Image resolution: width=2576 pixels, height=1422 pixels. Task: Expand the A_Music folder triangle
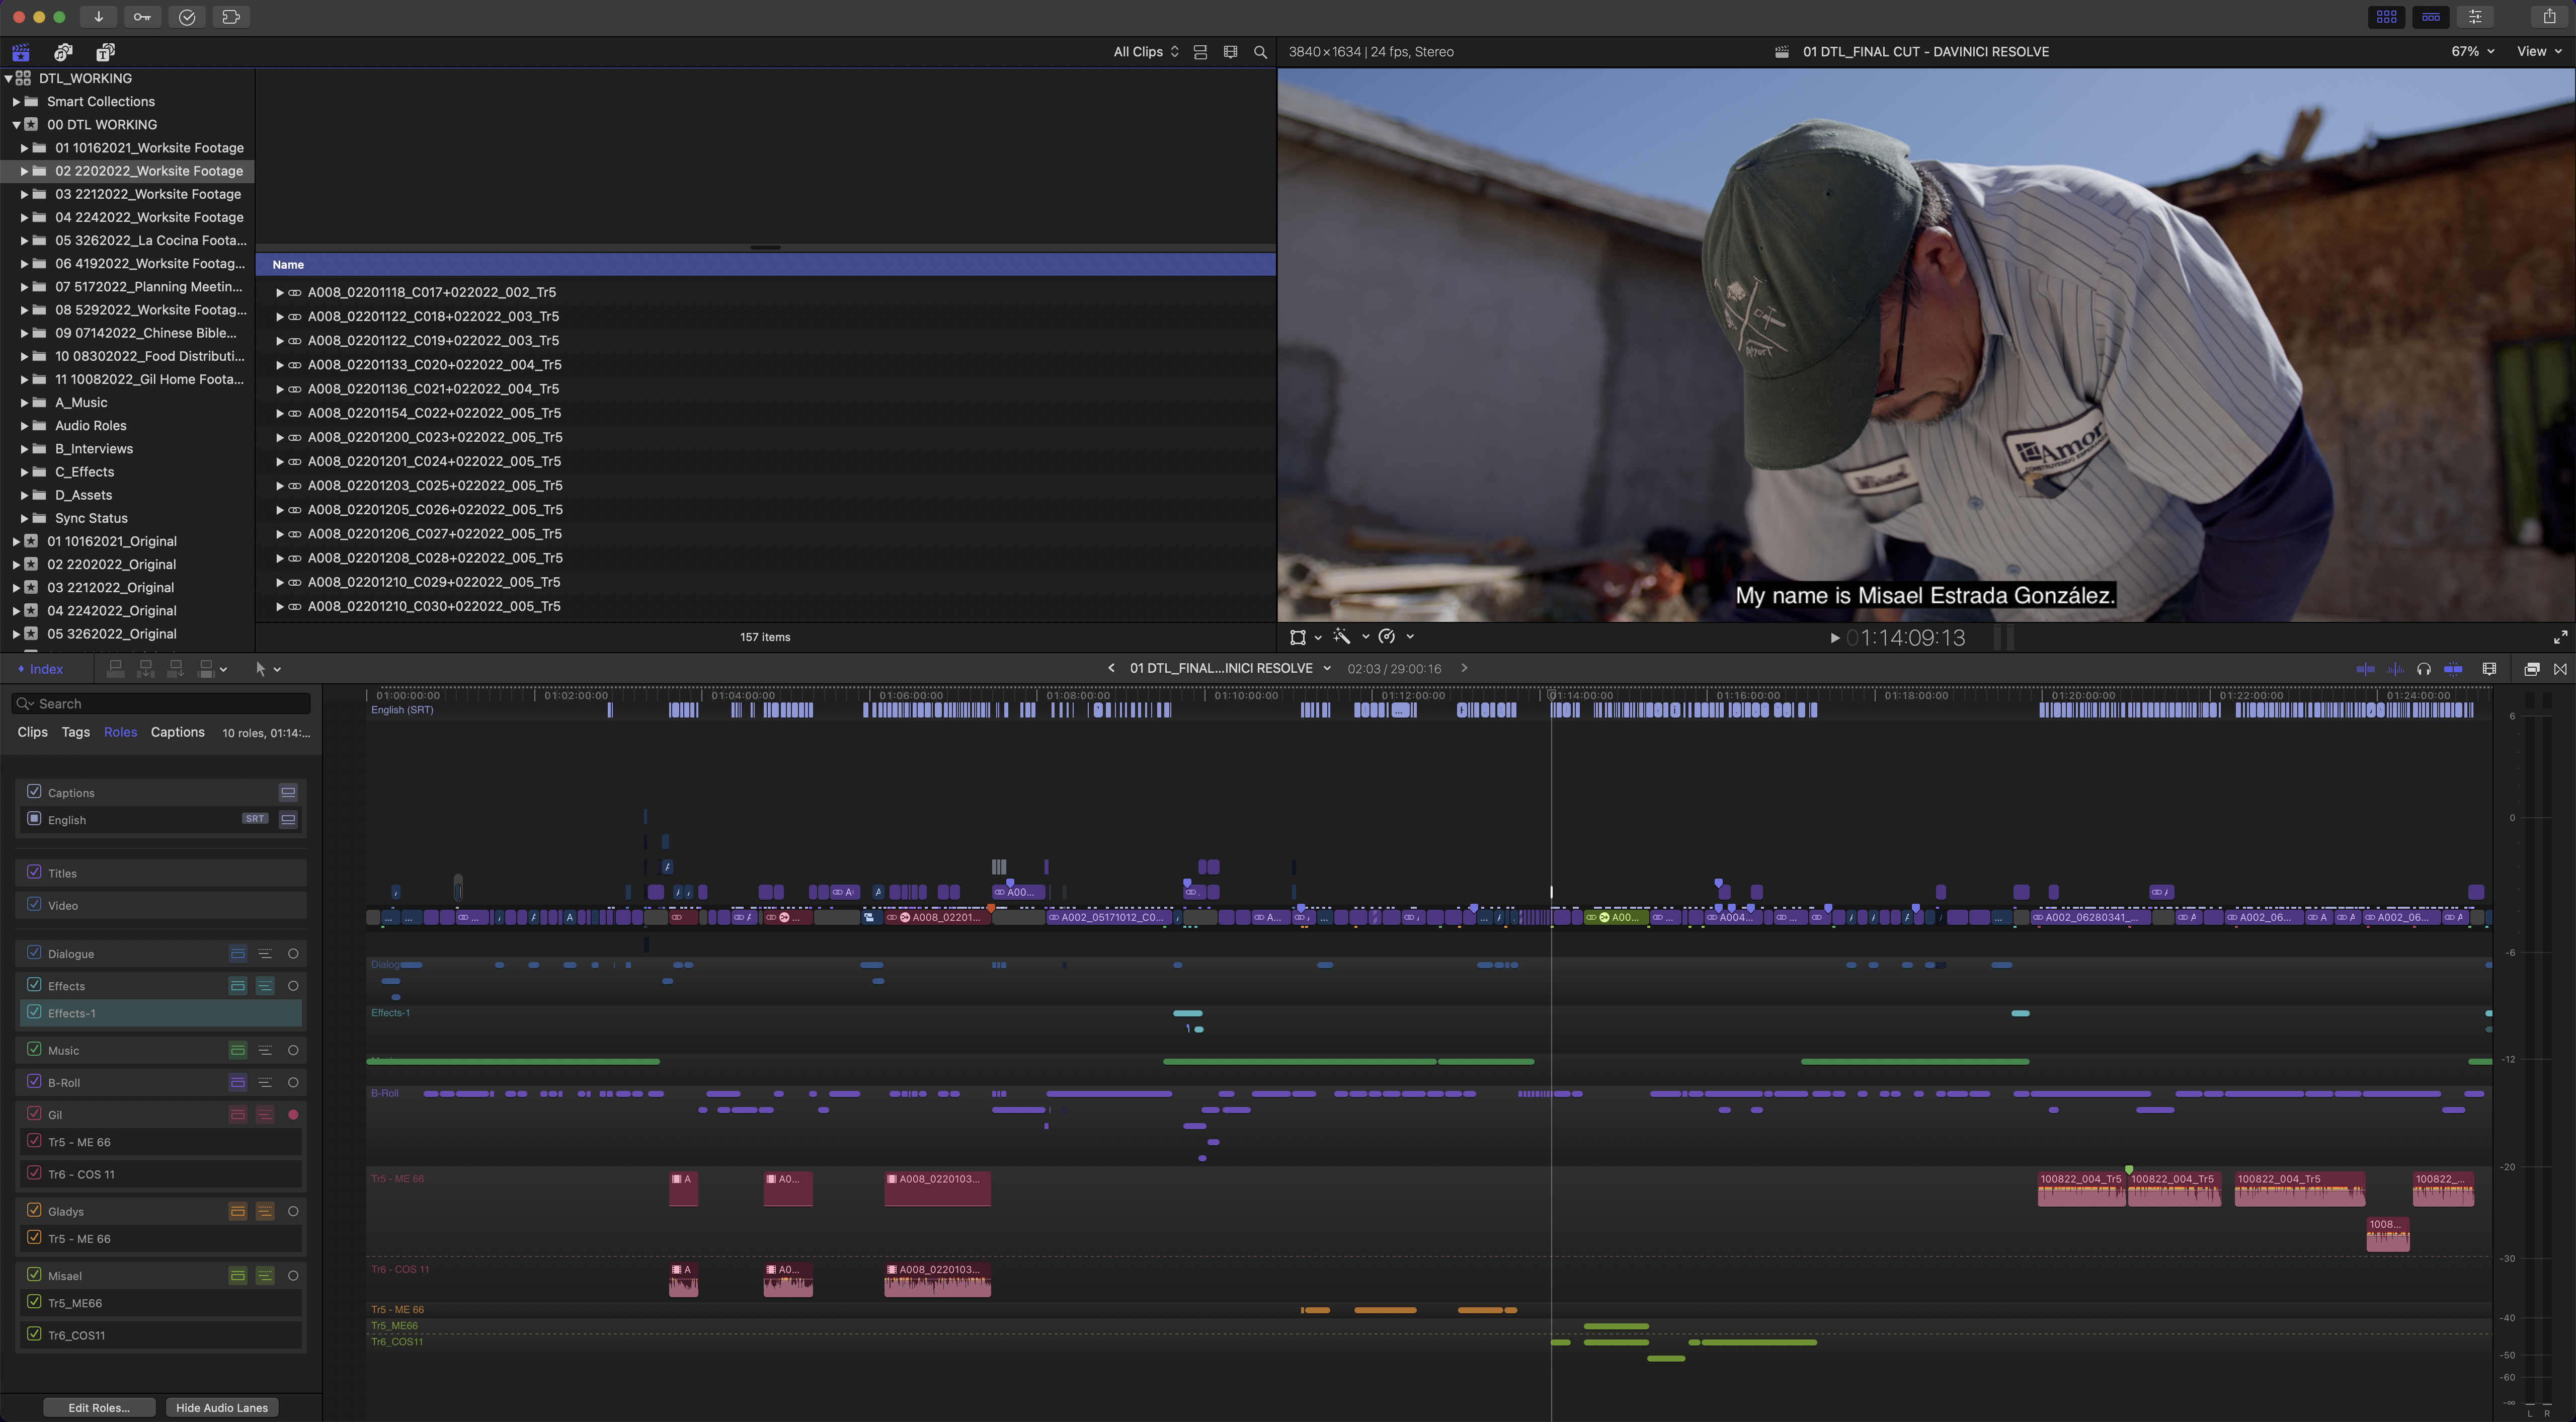click(24, 403)
